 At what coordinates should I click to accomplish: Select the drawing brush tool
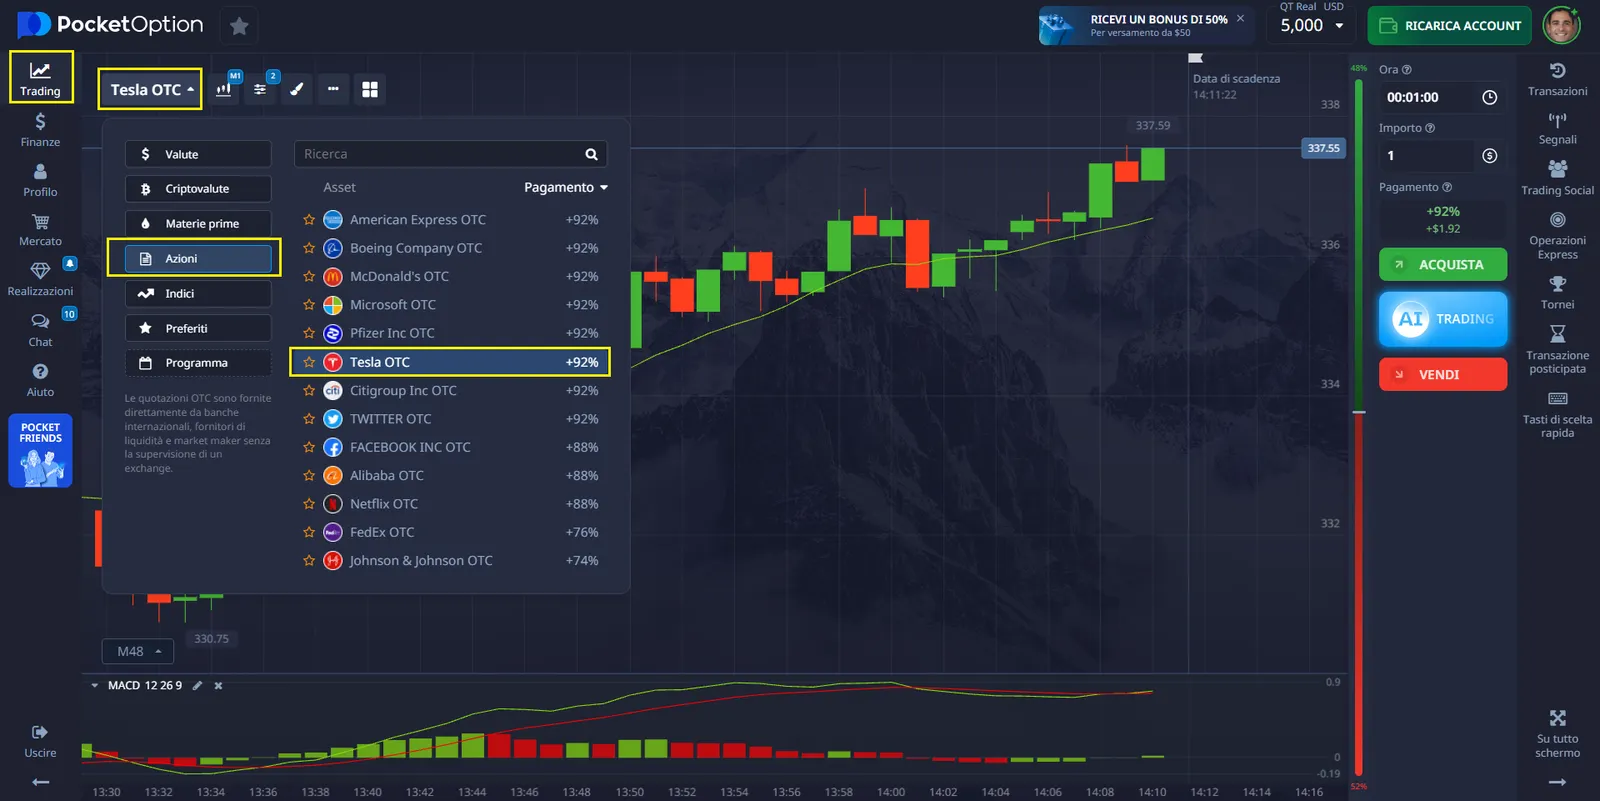297,89
